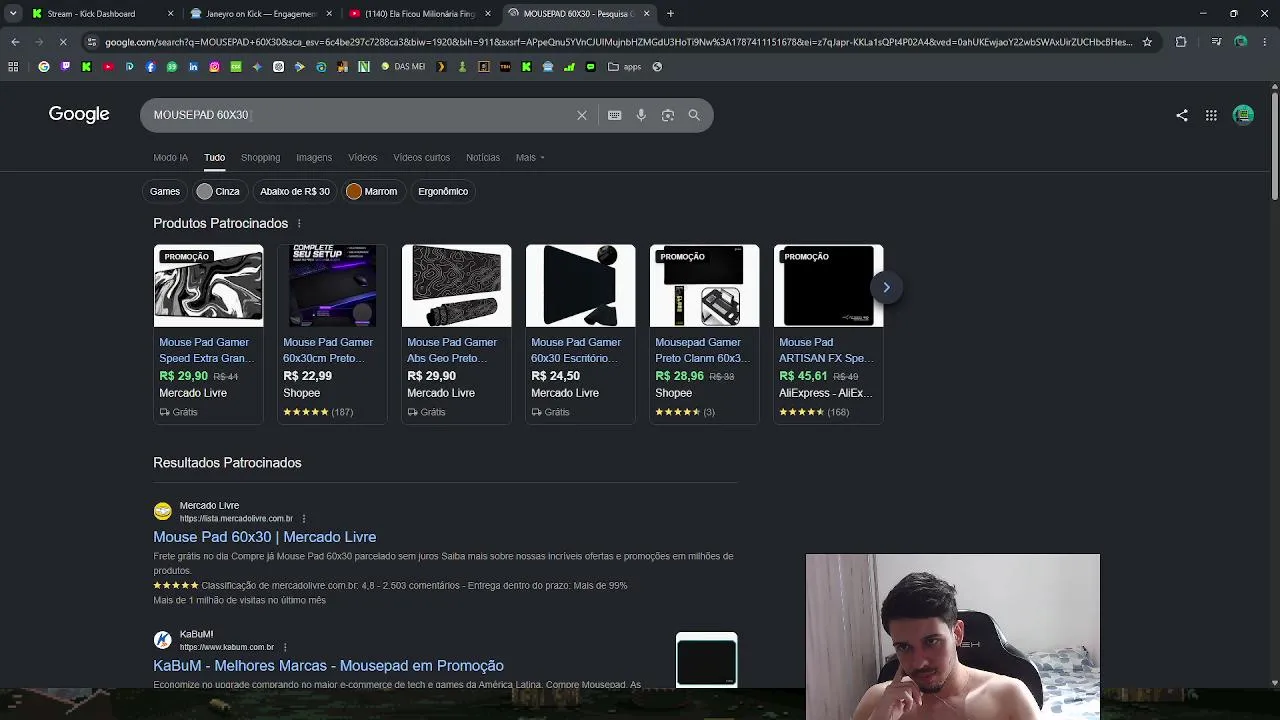The width and height of the screenshot is (1280, 720).
Task: Open Mousepad Gamer Preto Clanm product image
Action: point(704,286)
